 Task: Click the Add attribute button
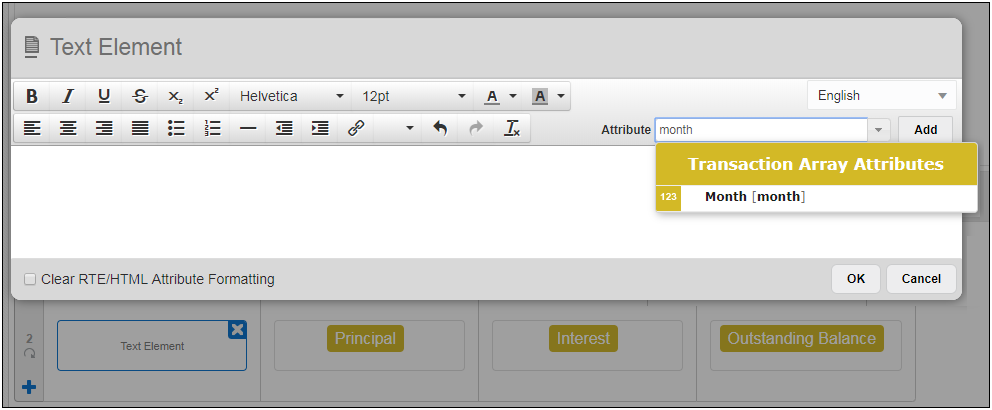925,130
